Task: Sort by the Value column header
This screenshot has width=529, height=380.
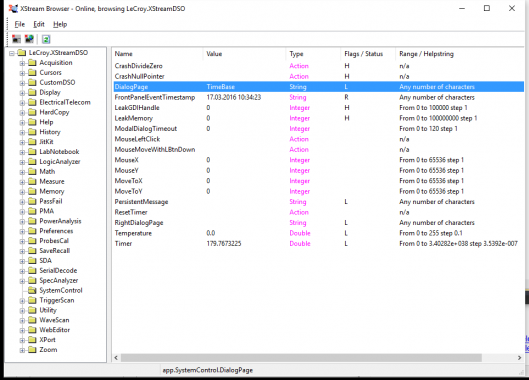Action: click(245, 54)
